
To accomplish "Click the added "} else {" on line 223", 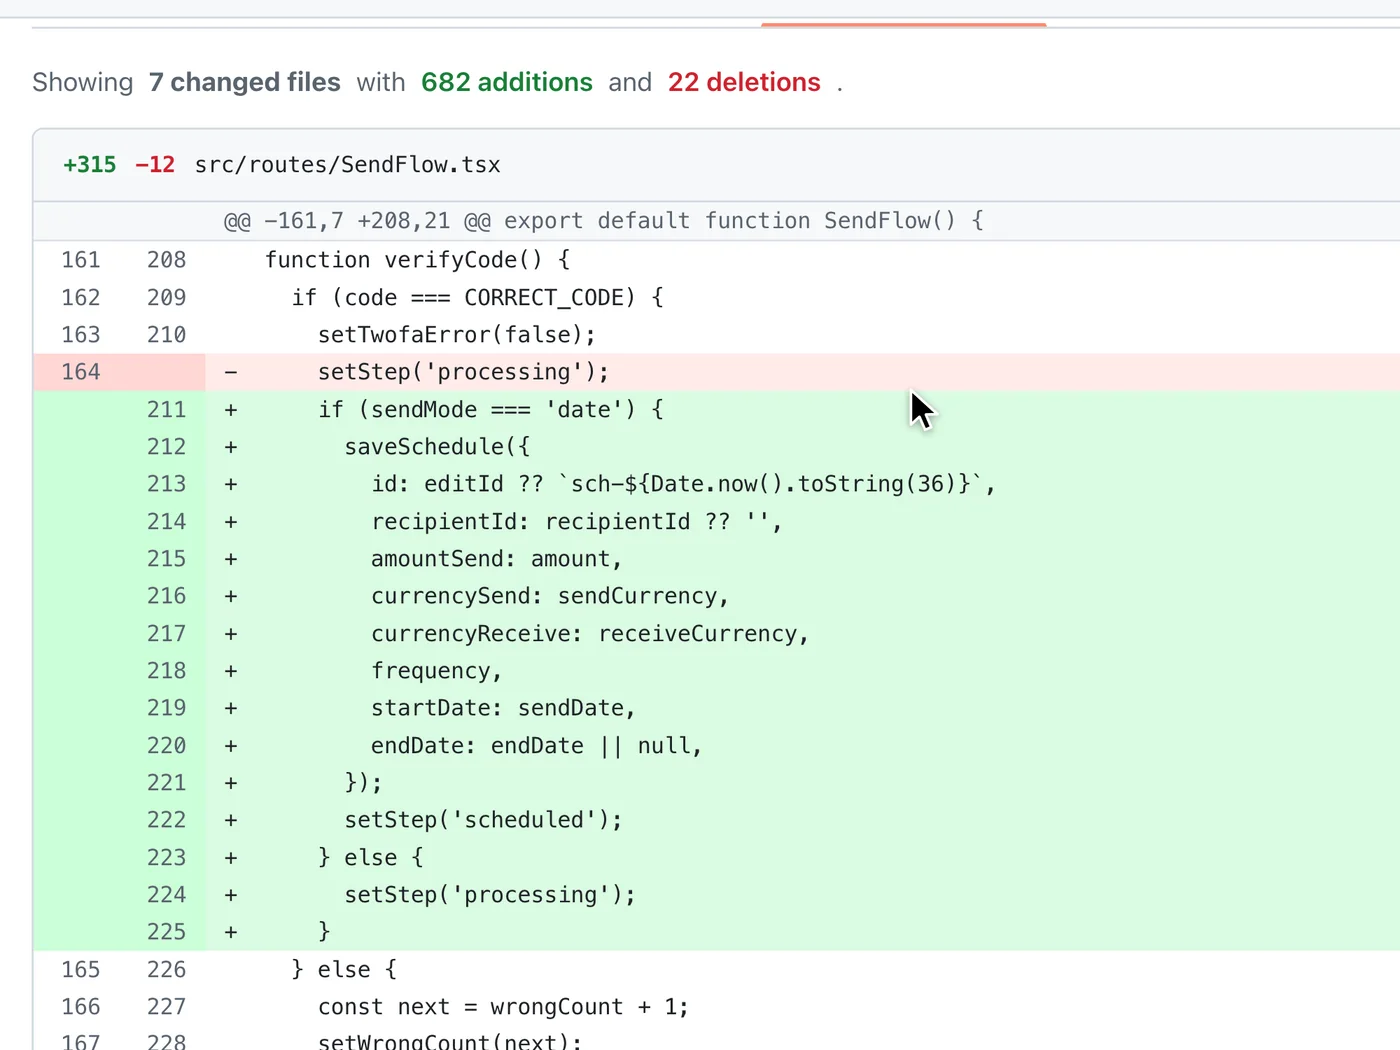I will click(x=371, y=858).
